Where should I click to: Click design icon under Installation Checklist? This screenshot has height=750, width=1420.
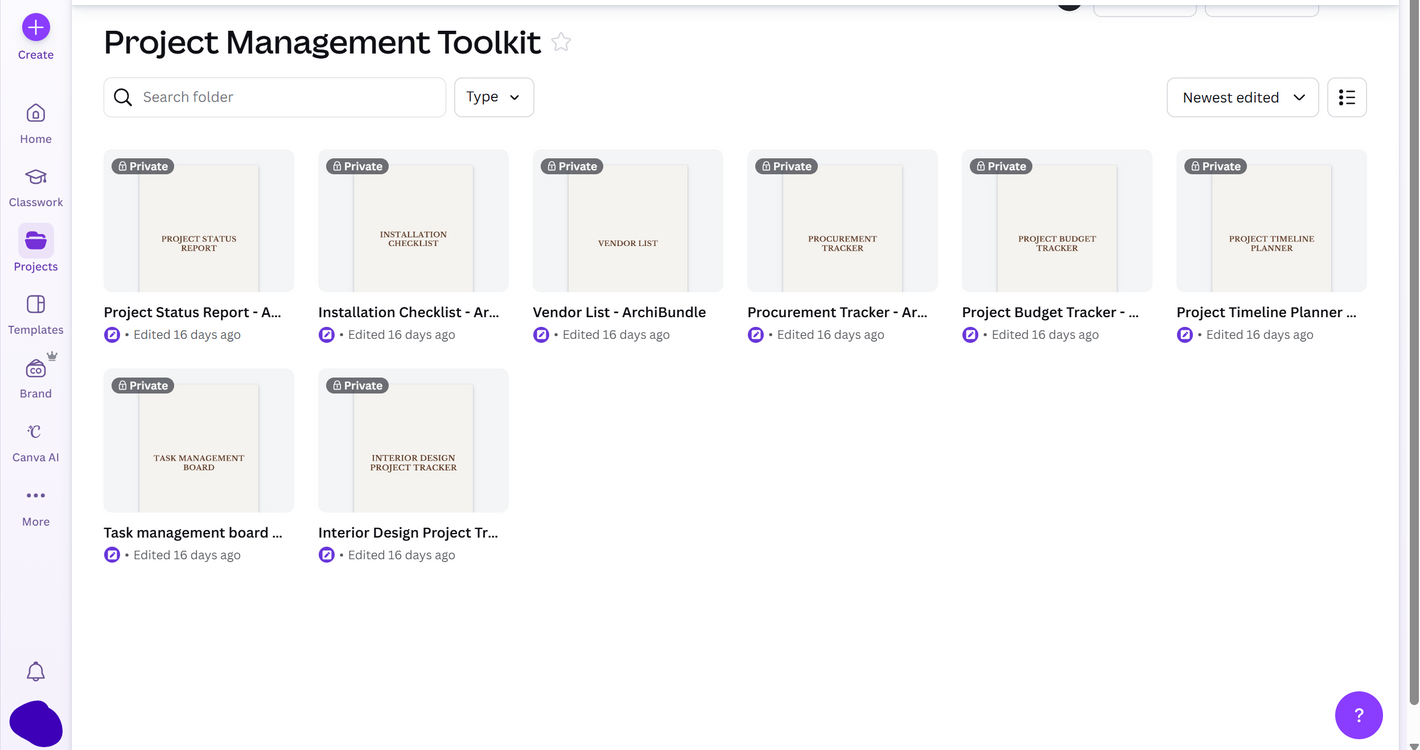326,335
